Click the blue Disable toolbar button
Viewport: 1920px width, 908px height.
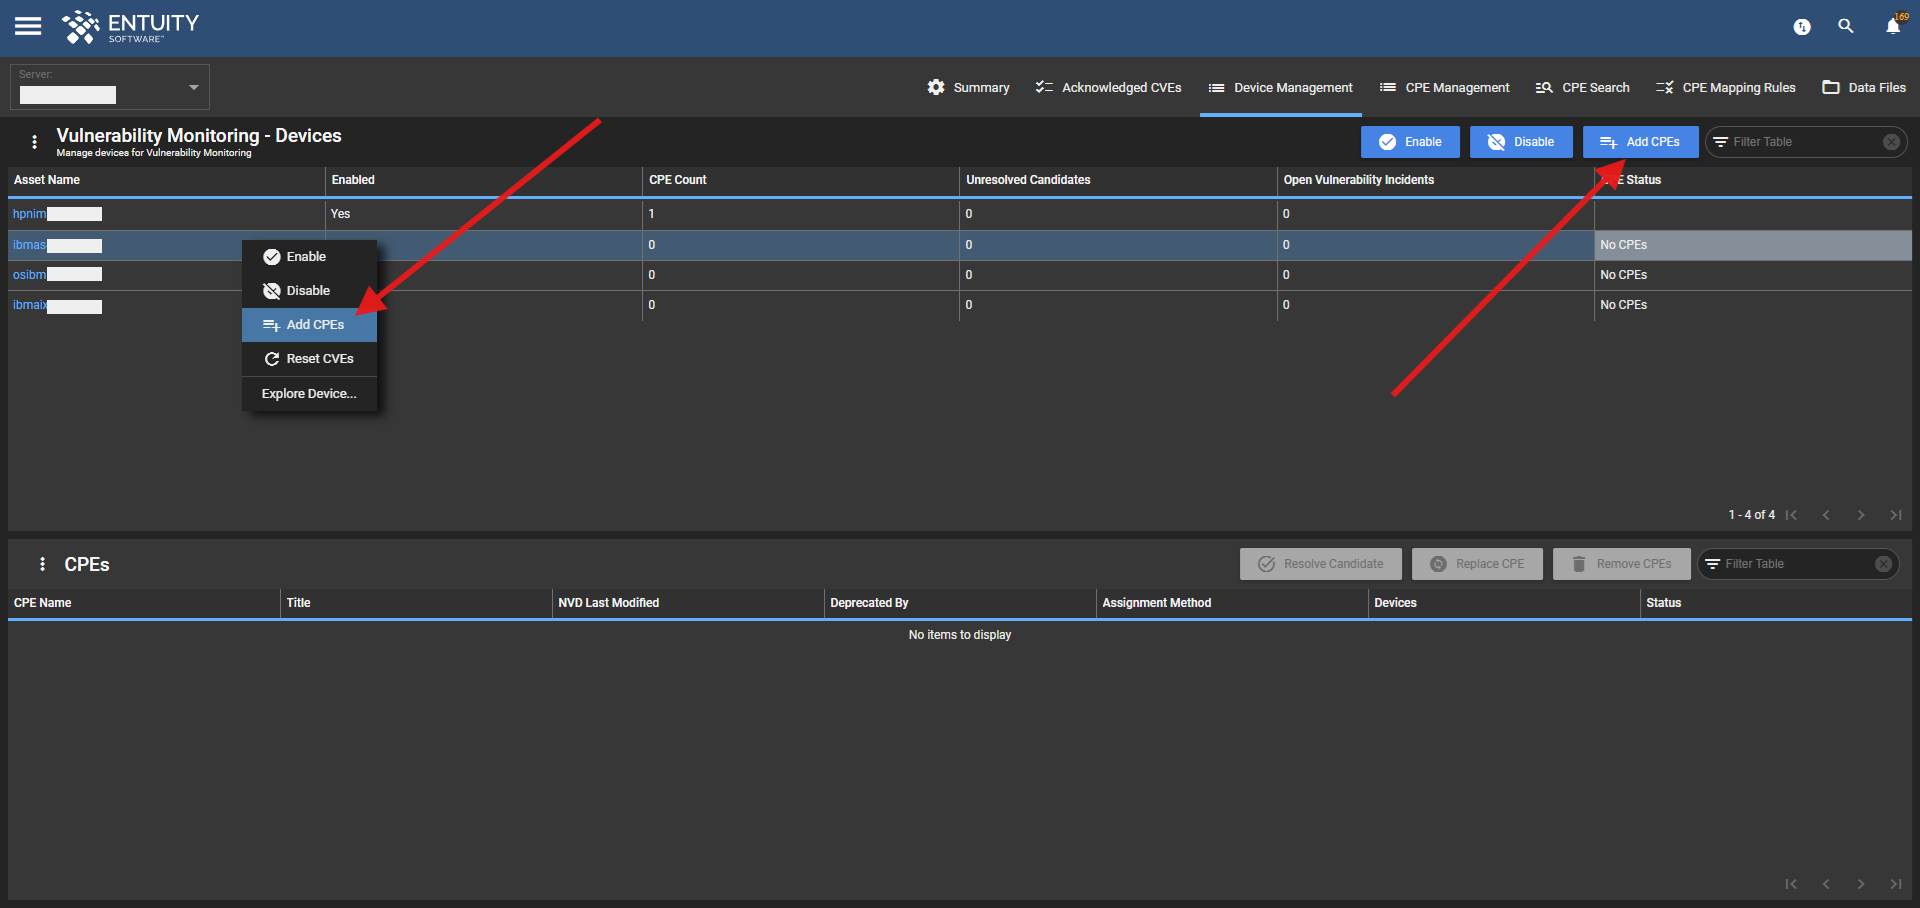[1521, 142]
